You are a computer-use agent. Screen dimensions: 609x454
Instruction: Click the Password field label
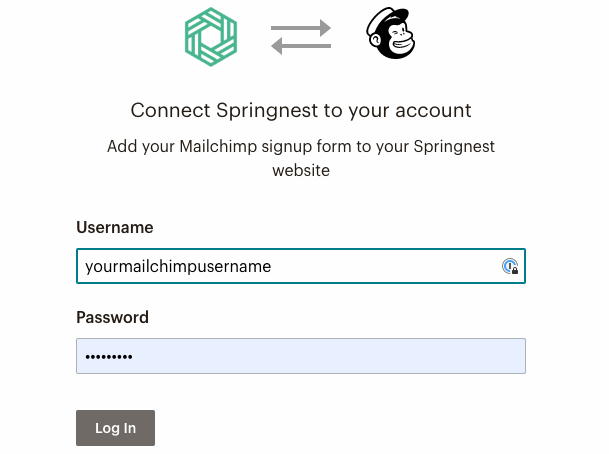tap(112, 317)
